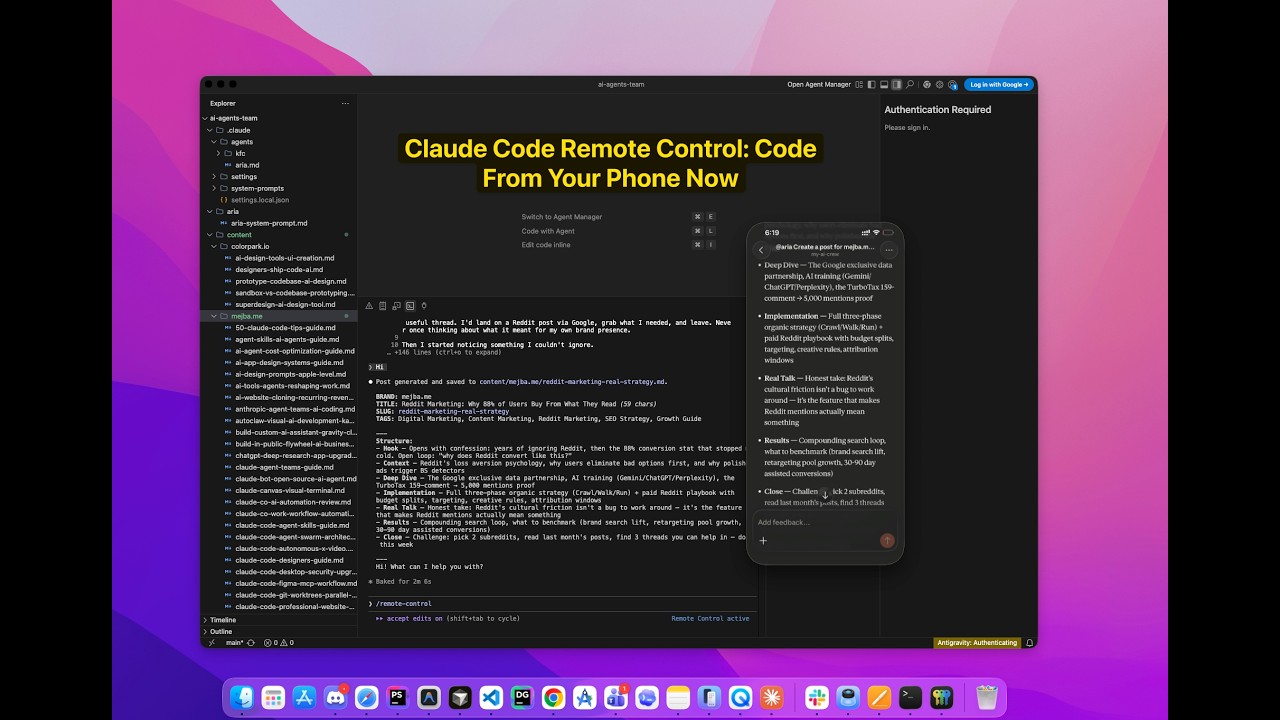Open designers-ship-code-ai.md file
Image resolution: width=1280 pixels, height=720 pixels.
(x=279, y=269)
